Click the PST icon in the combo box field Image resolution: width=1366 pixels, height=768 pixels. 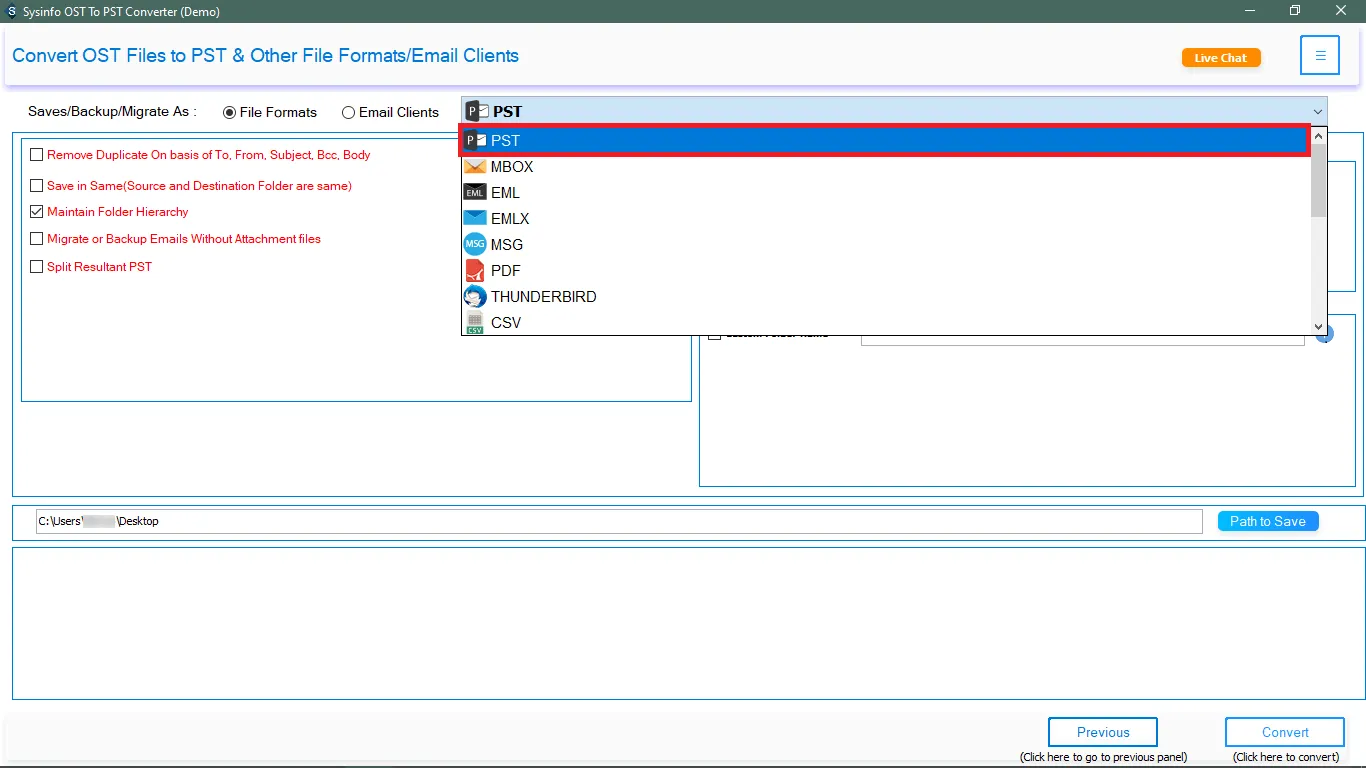point(477,111)
